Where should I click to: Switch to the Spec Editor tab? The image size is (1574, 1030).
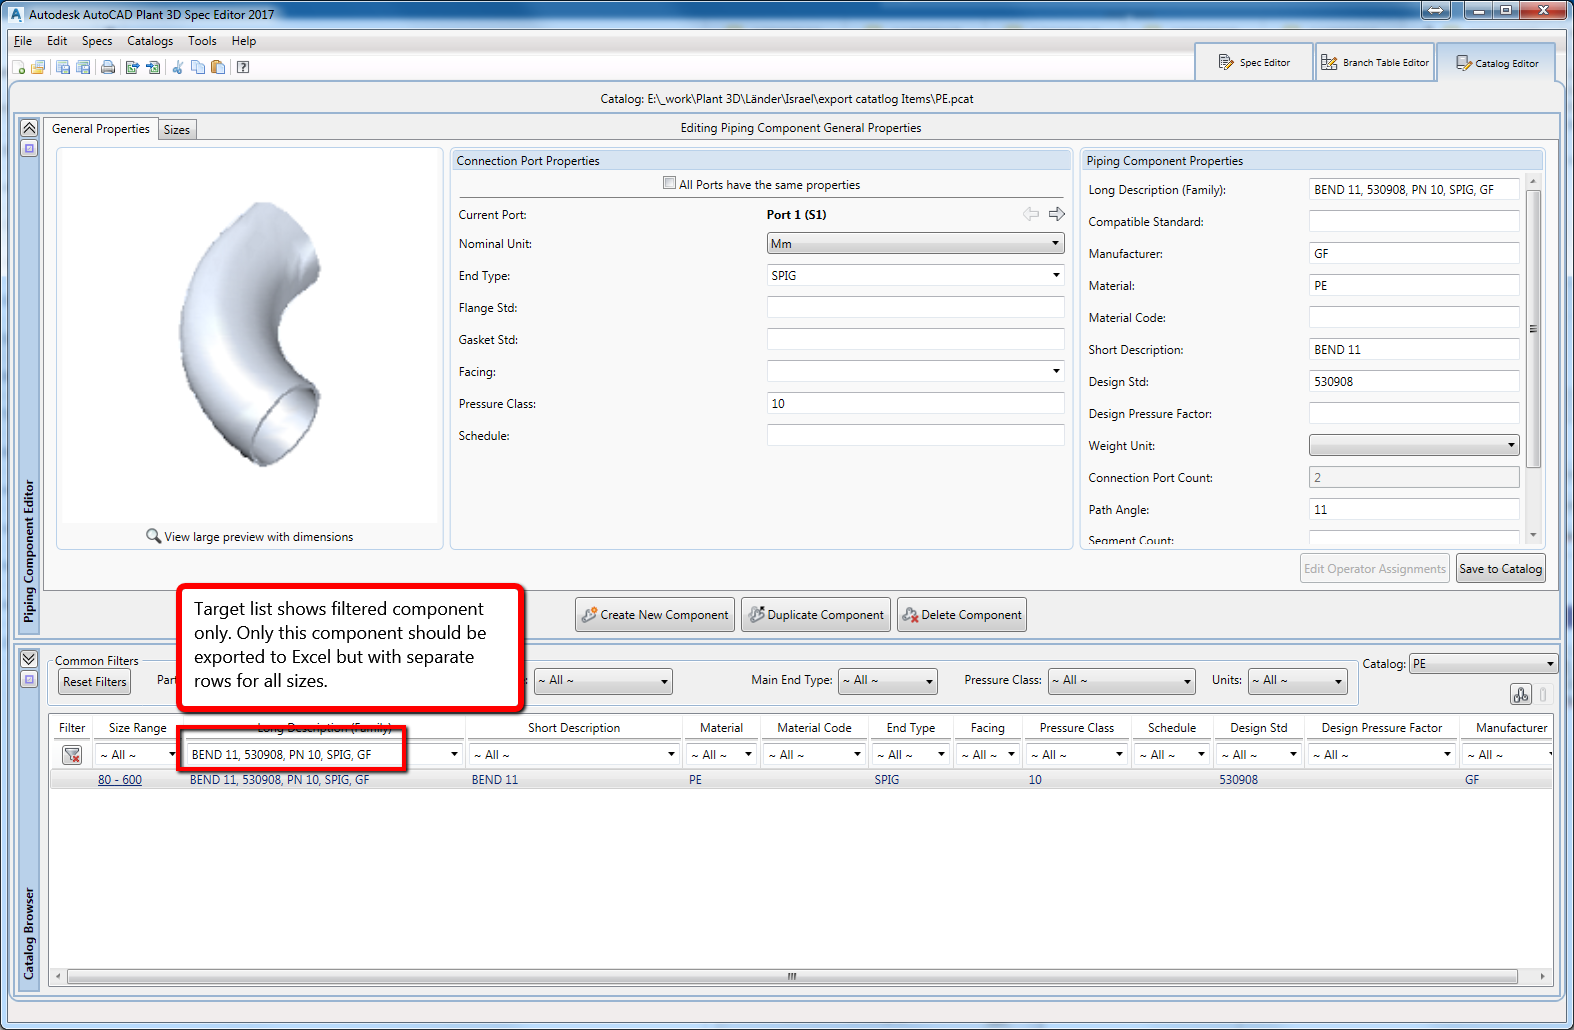(x=1254, y=62)
